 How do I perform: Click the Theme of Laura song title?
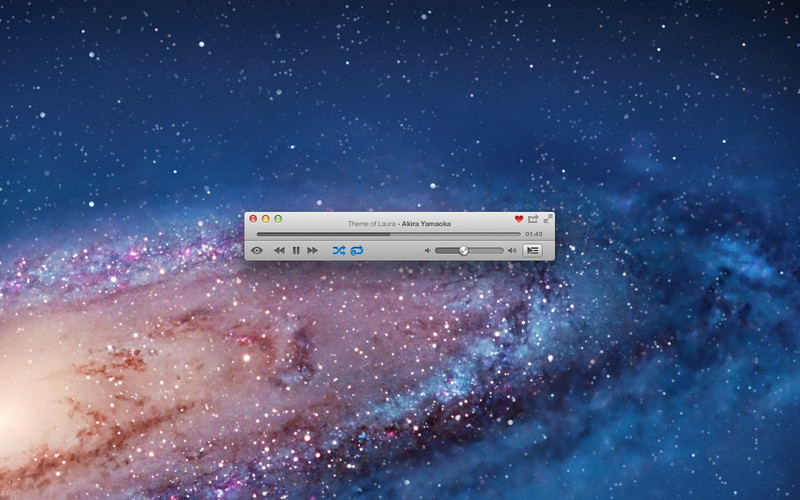371,223
